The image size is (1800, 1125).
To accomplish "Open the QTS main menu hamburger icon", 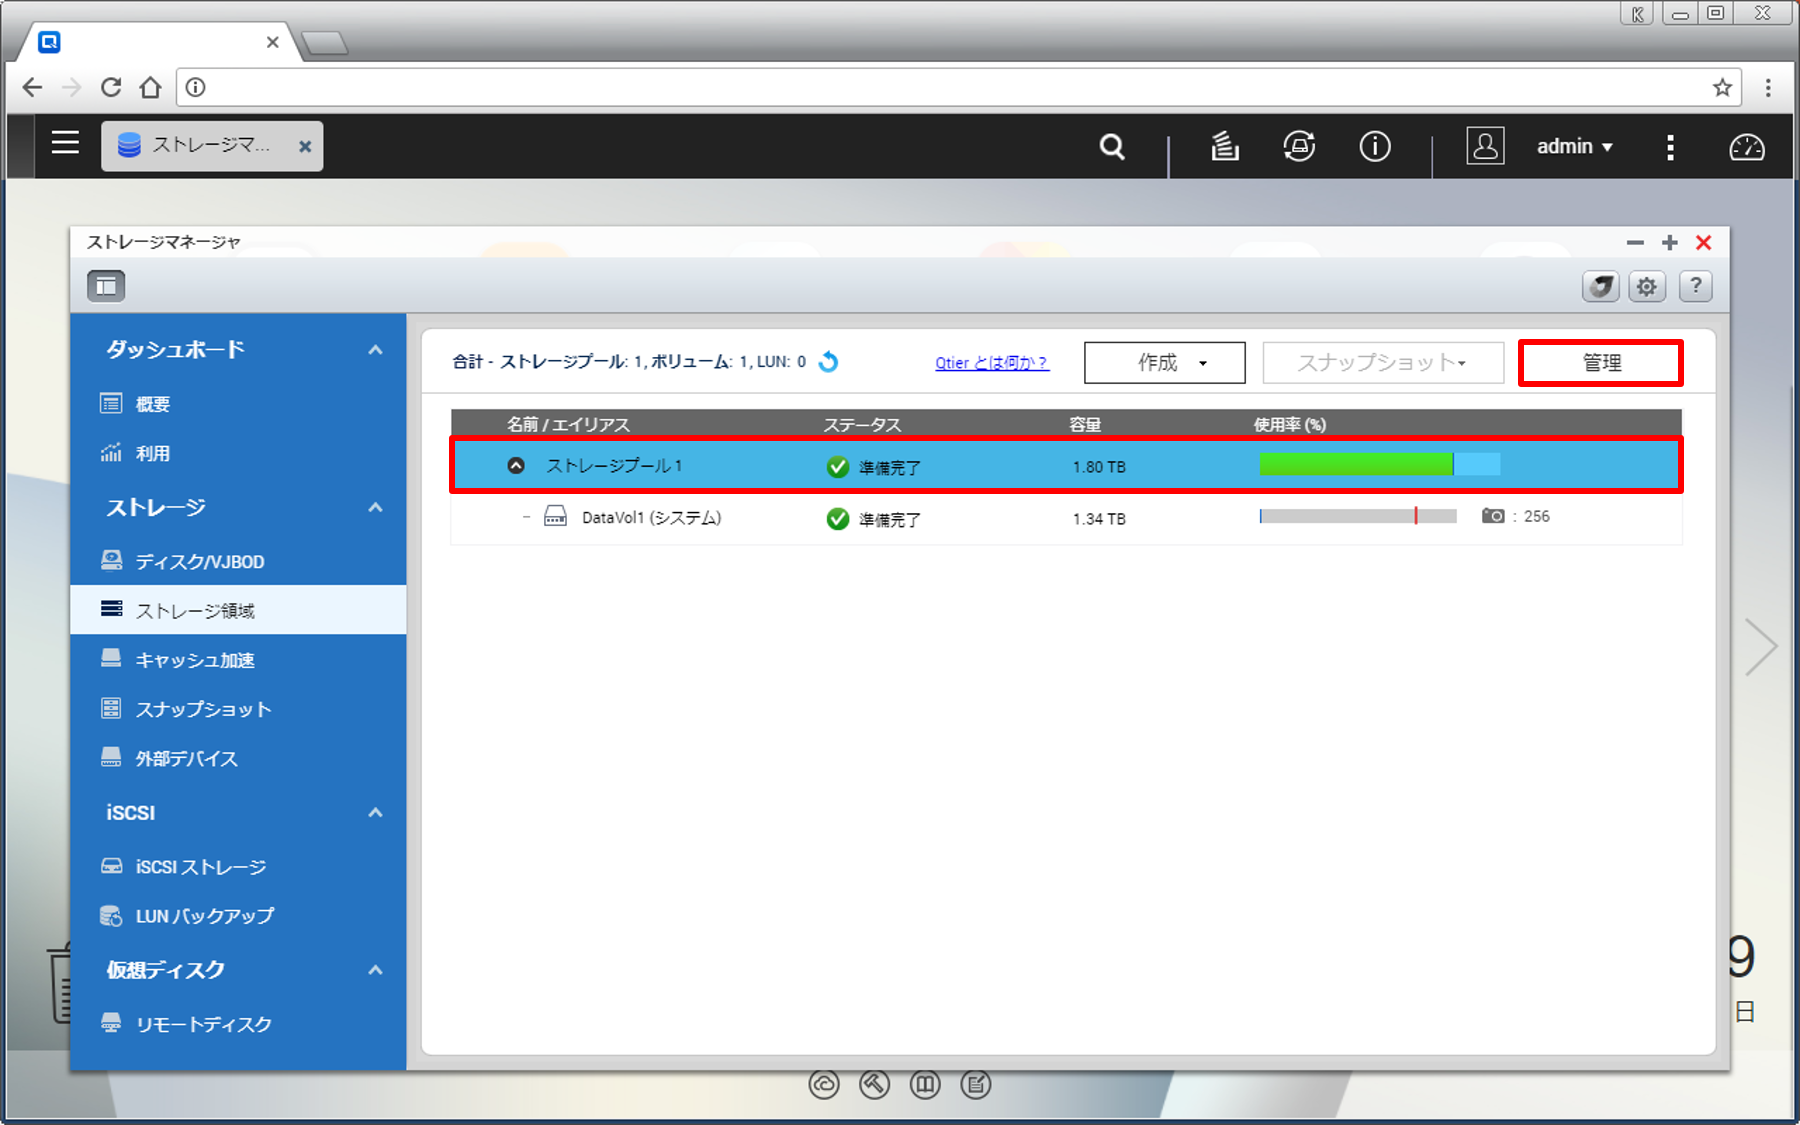I will (x=65, y=144).
